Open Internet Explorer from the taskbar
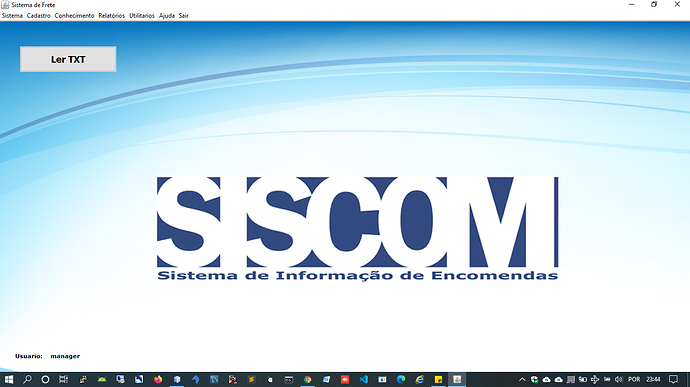The image size is (690, 387). tap(420, 379)
